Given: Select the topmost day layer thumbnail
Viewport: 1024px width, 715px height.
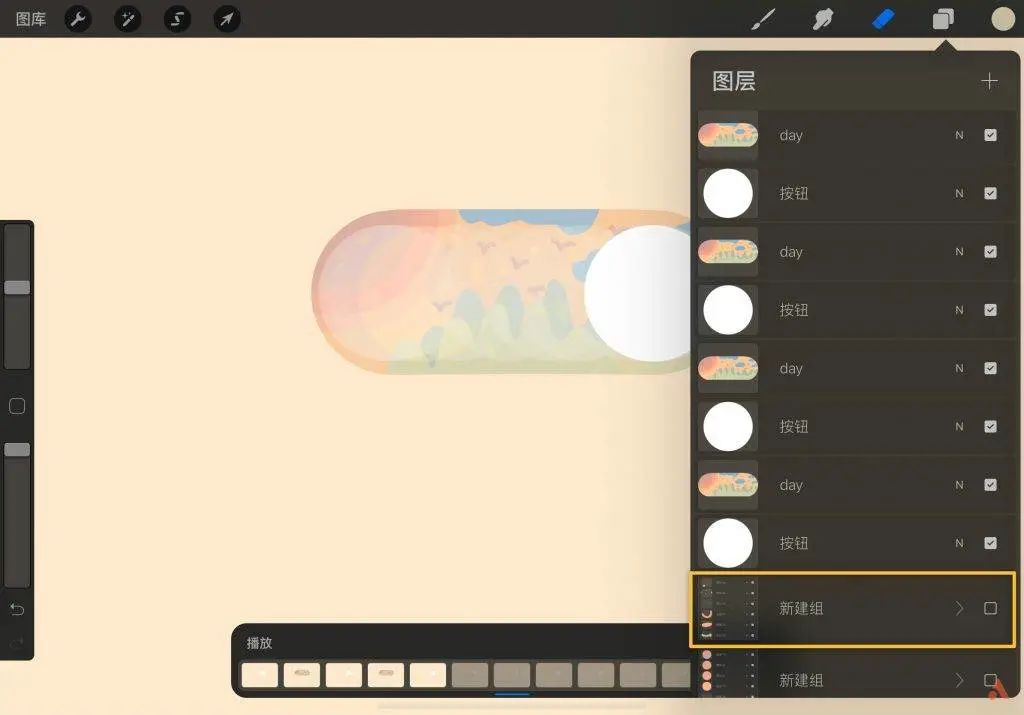Looking at the screenshot, I should coord(728,135).
